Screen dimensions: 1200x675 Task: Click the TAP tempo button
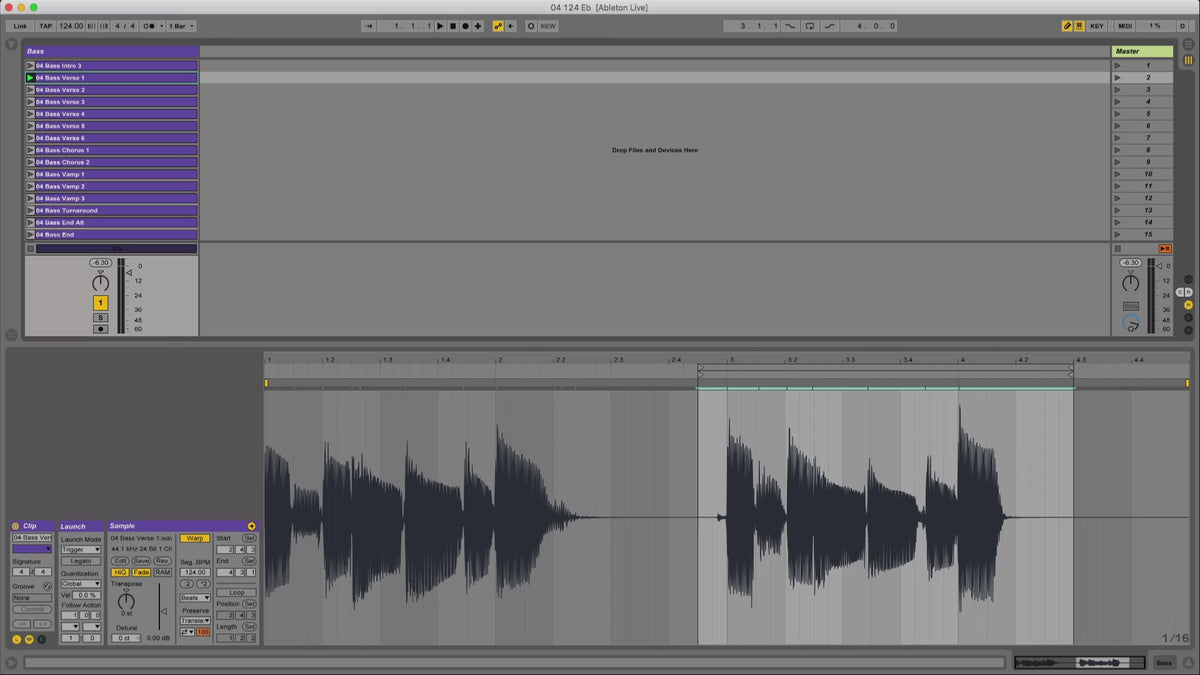46,26
